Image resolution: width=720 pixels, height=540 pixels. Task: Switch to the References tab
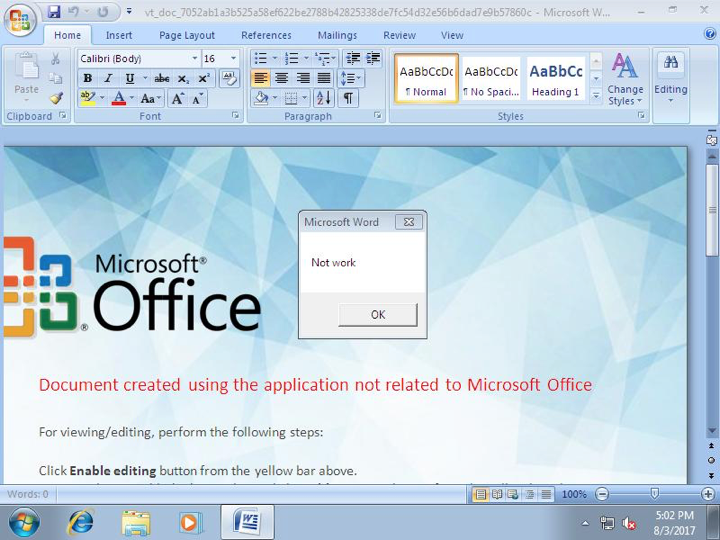coord(266,35)
